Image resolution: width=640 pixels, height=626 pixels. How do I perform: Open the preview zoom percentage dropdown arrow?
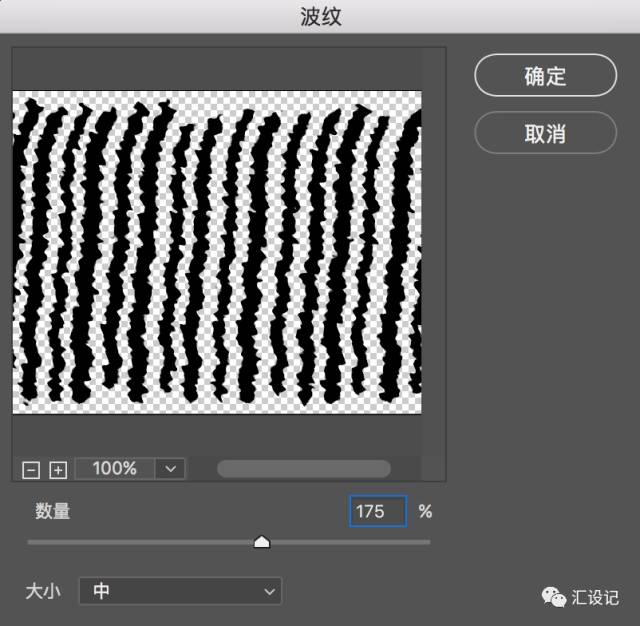click(x=170, y=468)
